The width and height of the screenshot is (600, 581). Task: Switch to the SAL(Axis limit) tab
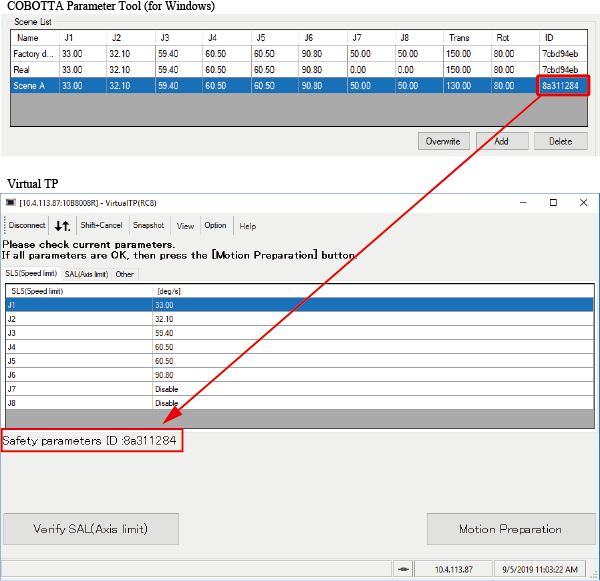(x=86, y=273)
